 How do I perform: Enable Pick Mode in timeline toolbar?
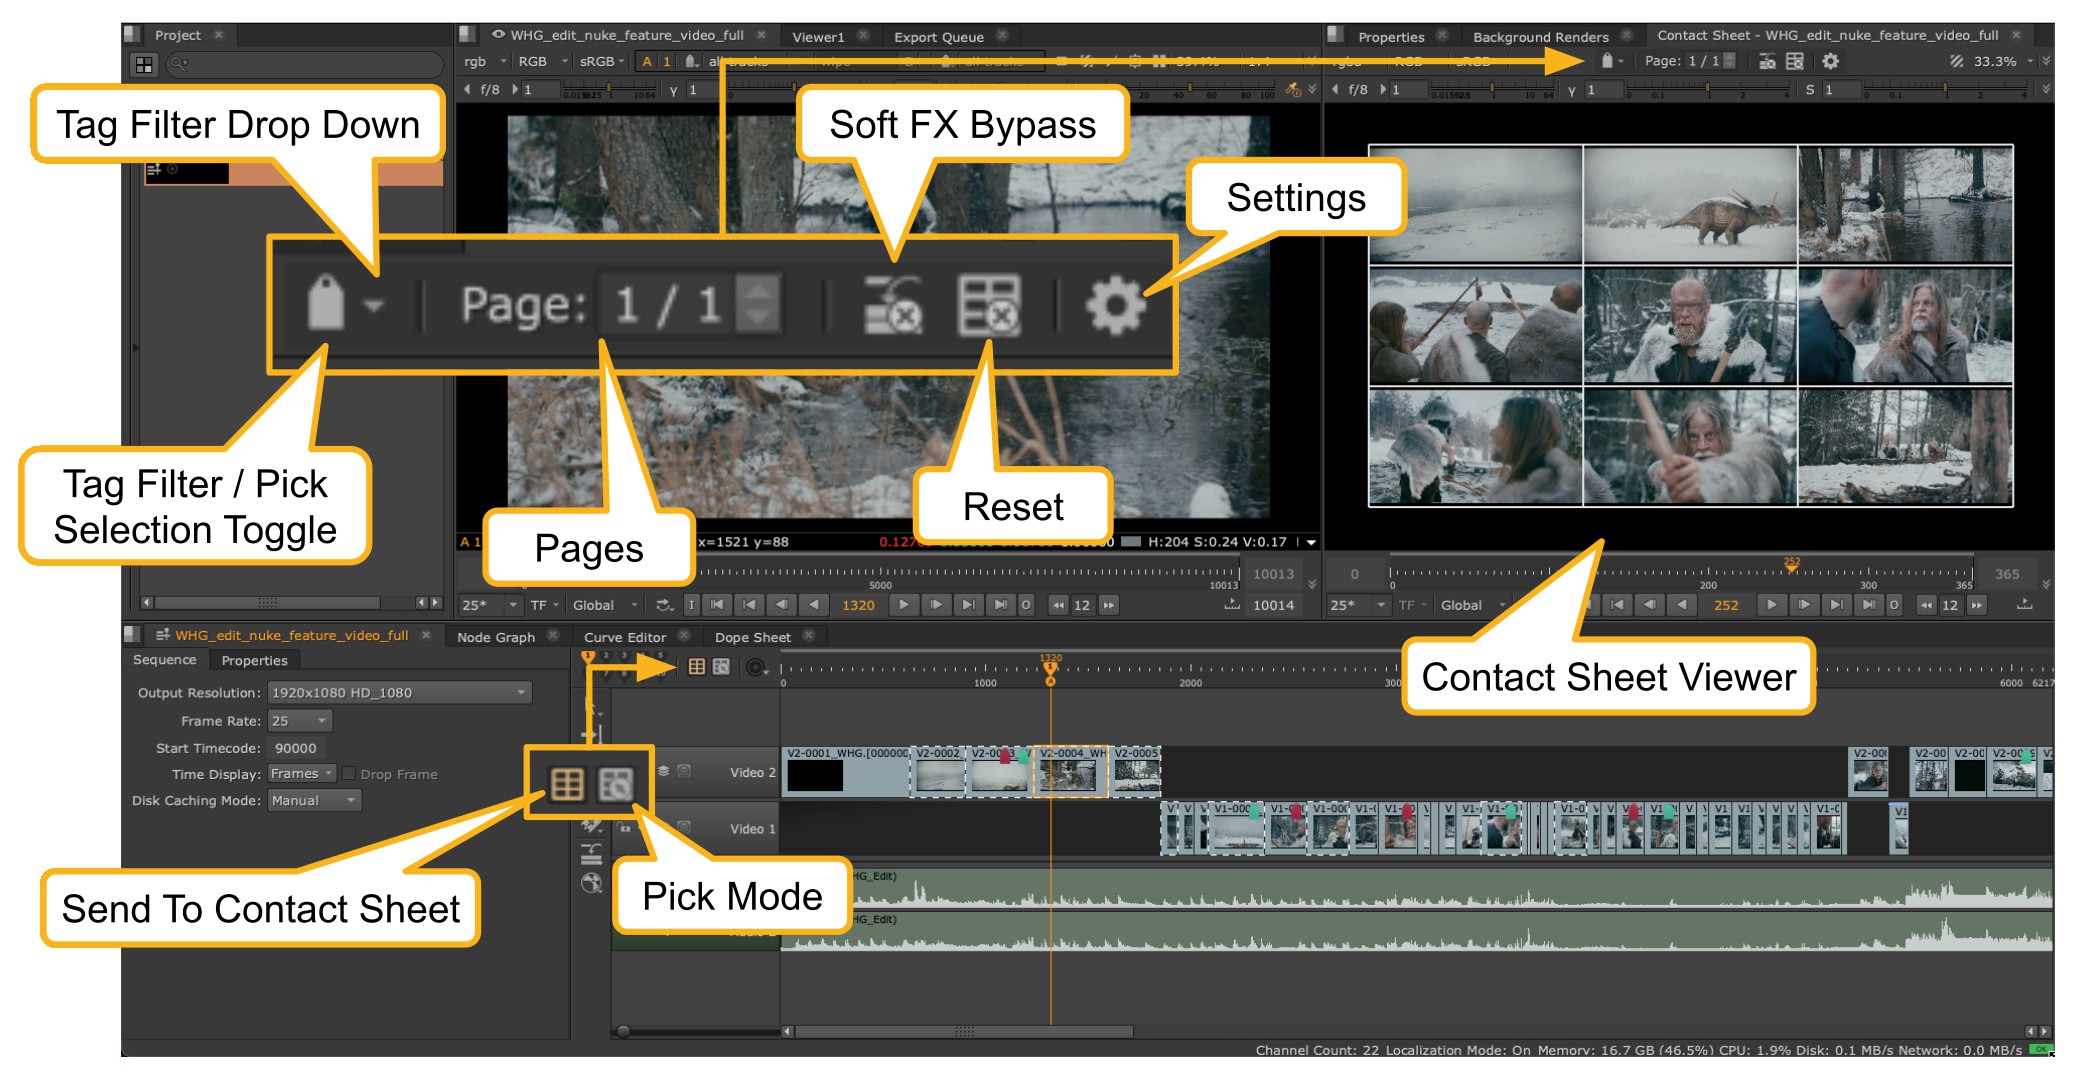[x=721, y=667]
